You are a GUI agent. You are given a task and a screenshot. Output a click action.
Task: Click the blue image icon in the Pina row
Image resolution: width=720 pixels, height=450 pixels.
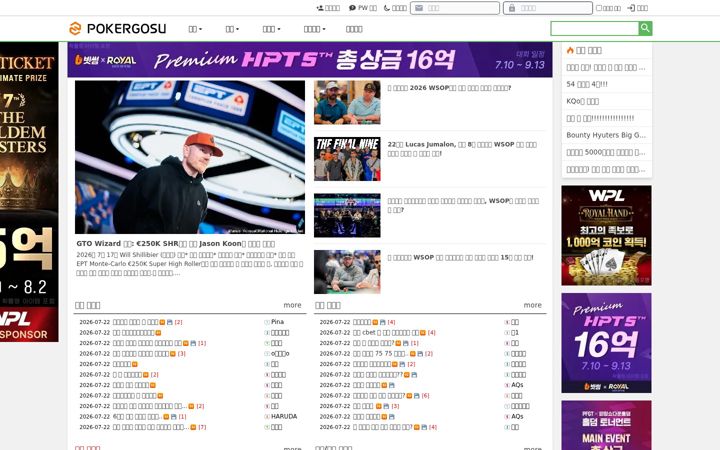(x=169, y=322)
